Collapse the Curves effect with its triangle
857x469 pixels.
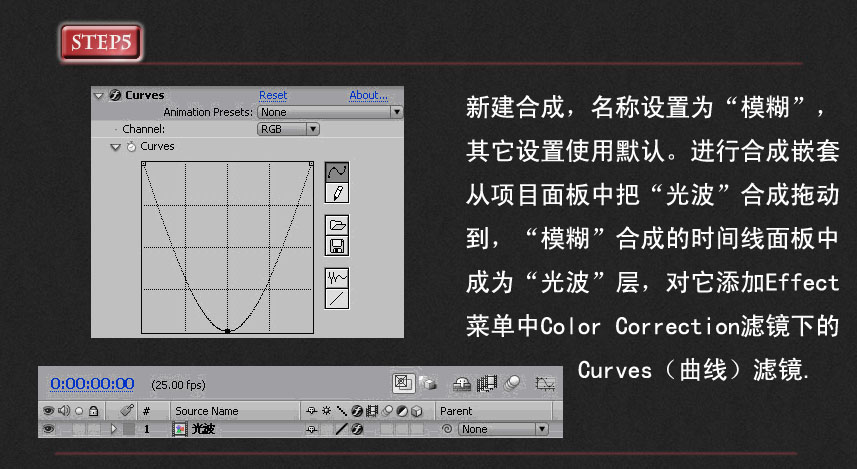click(99, 96)
